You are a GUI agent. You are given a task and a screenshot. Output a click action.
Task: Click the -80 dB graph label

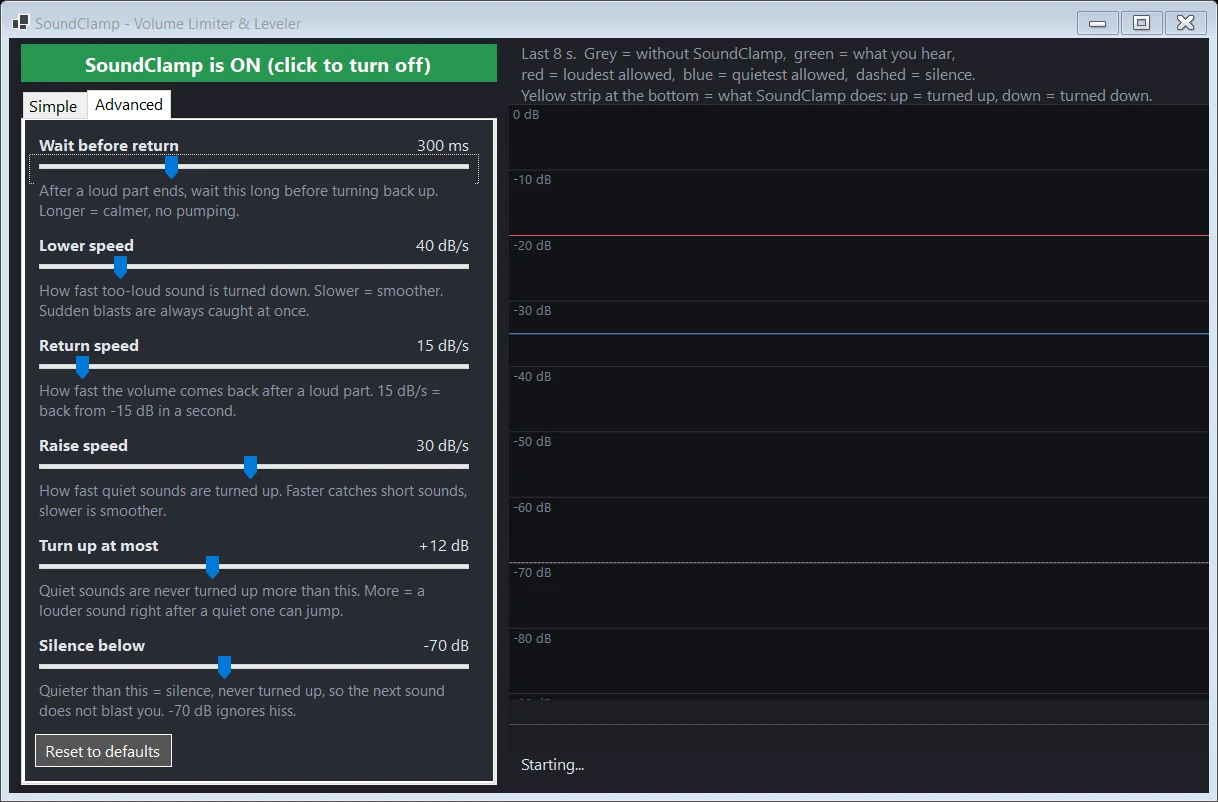532,639
